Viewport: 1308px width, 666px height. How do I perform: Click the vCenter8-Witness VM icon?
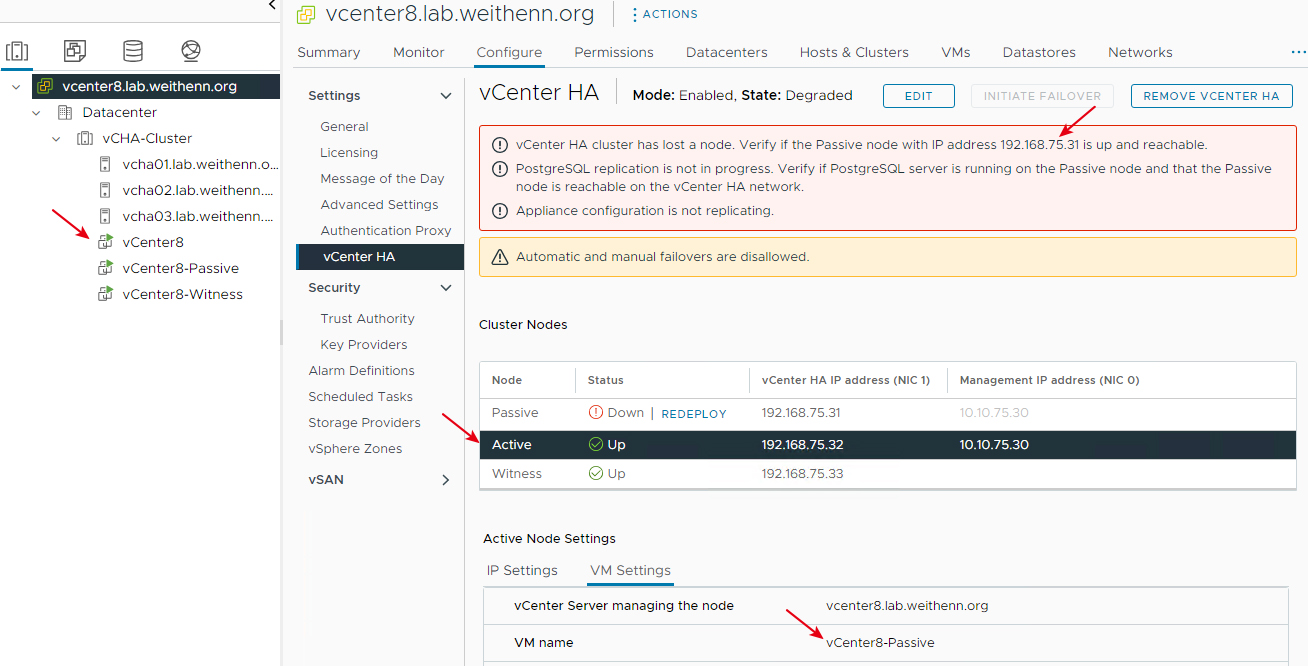[x=105, y=294]
